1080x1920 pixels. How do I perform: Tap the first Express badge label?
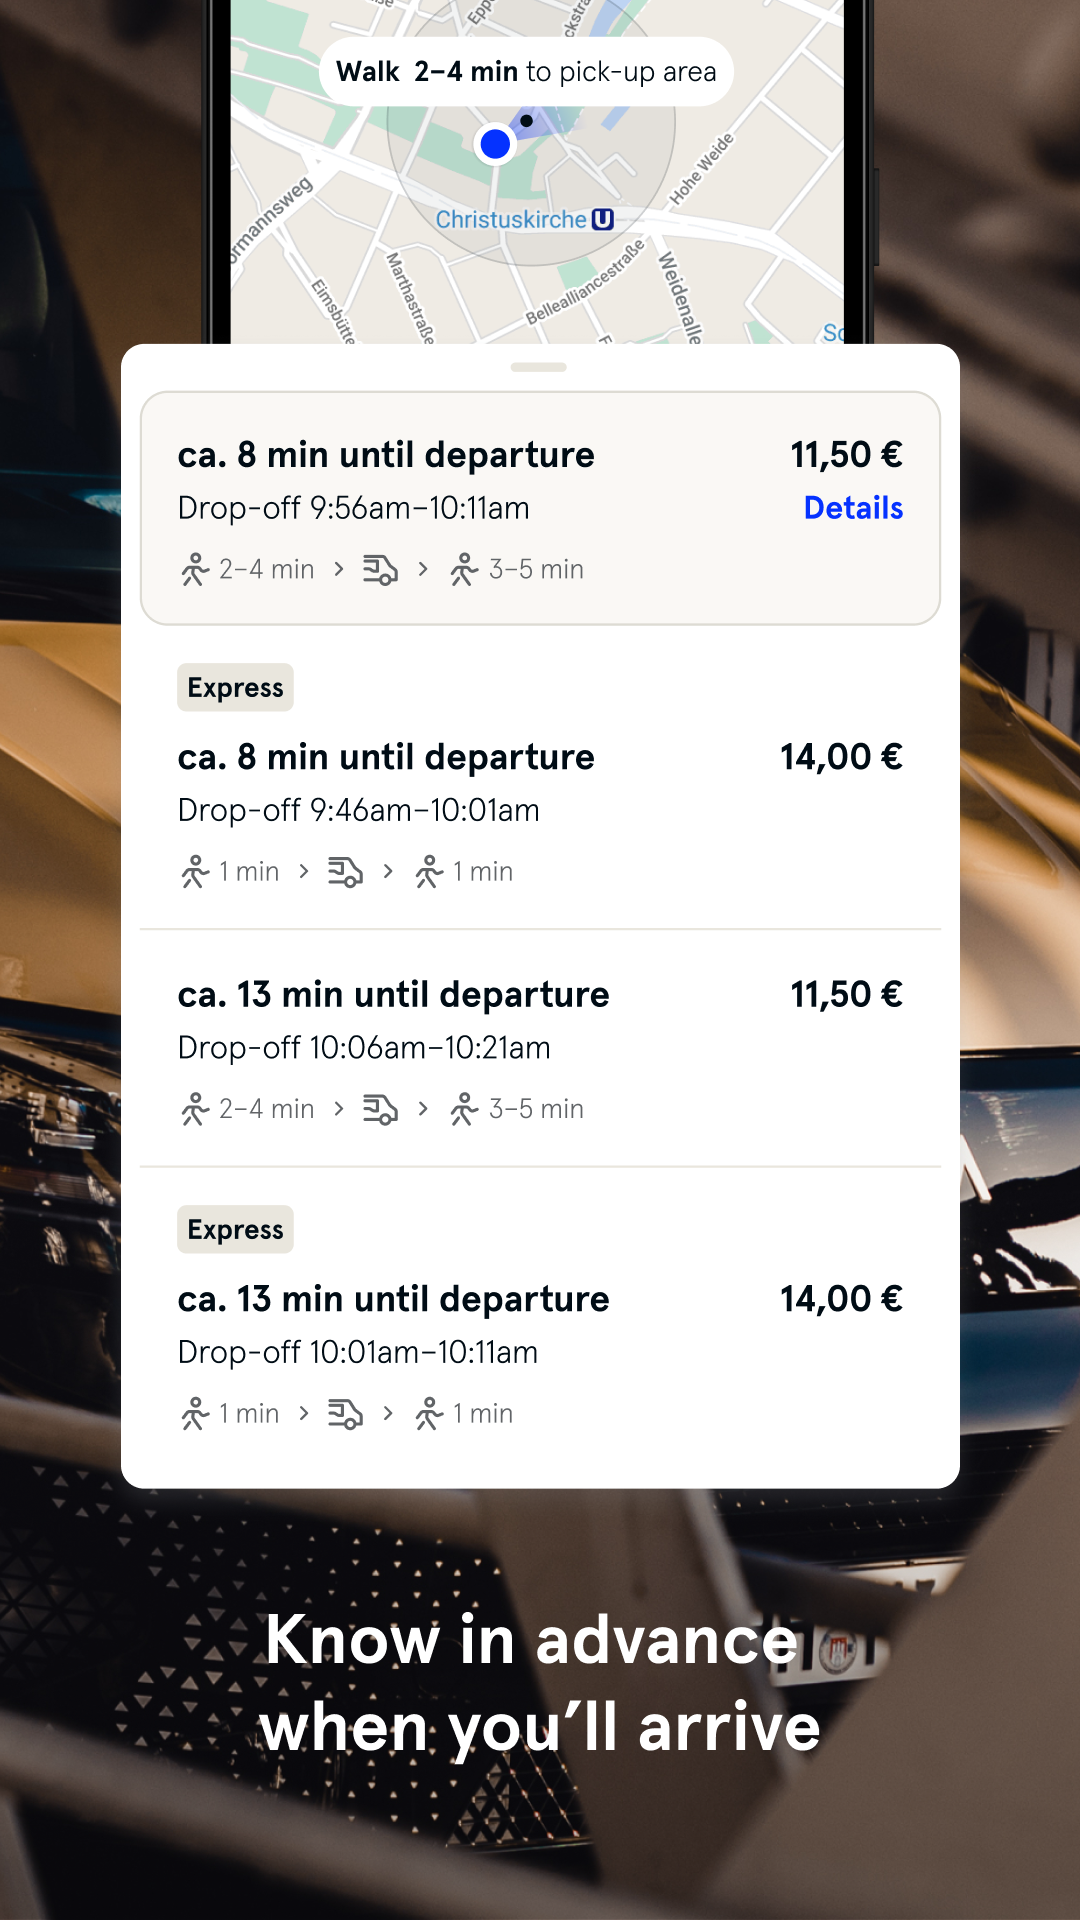coord(235,688)
